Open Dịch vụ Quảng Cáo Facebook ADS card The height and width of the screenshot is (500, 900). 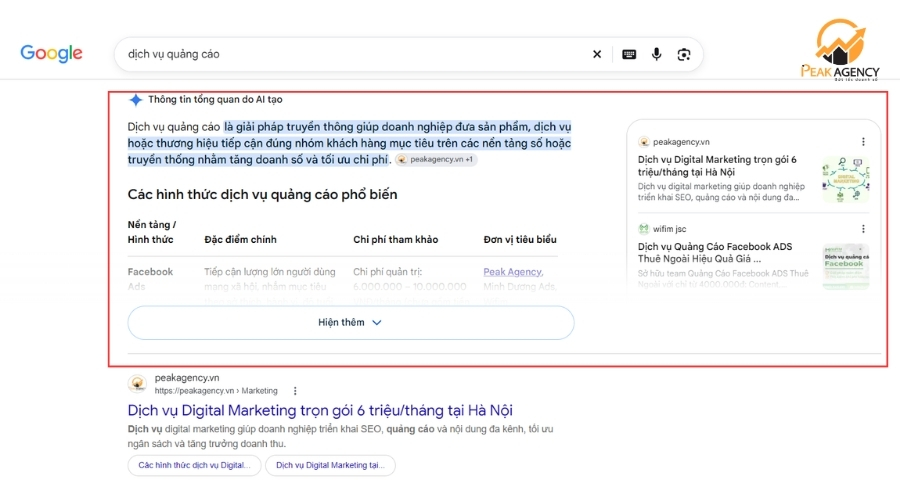coord(715,253)
